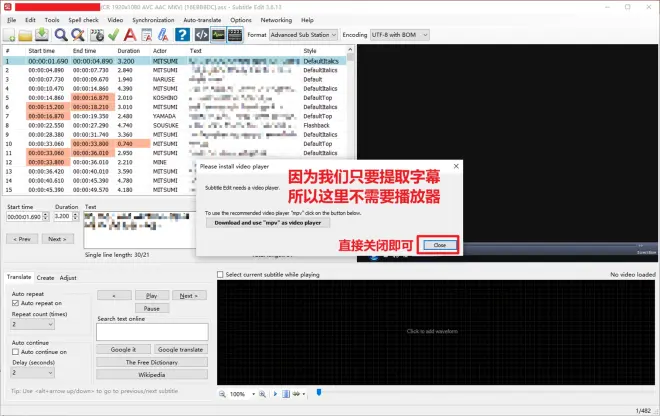660x416 pixels.
Task: Click the Duration spinner arrows
Action: click(x=75, y=216)
